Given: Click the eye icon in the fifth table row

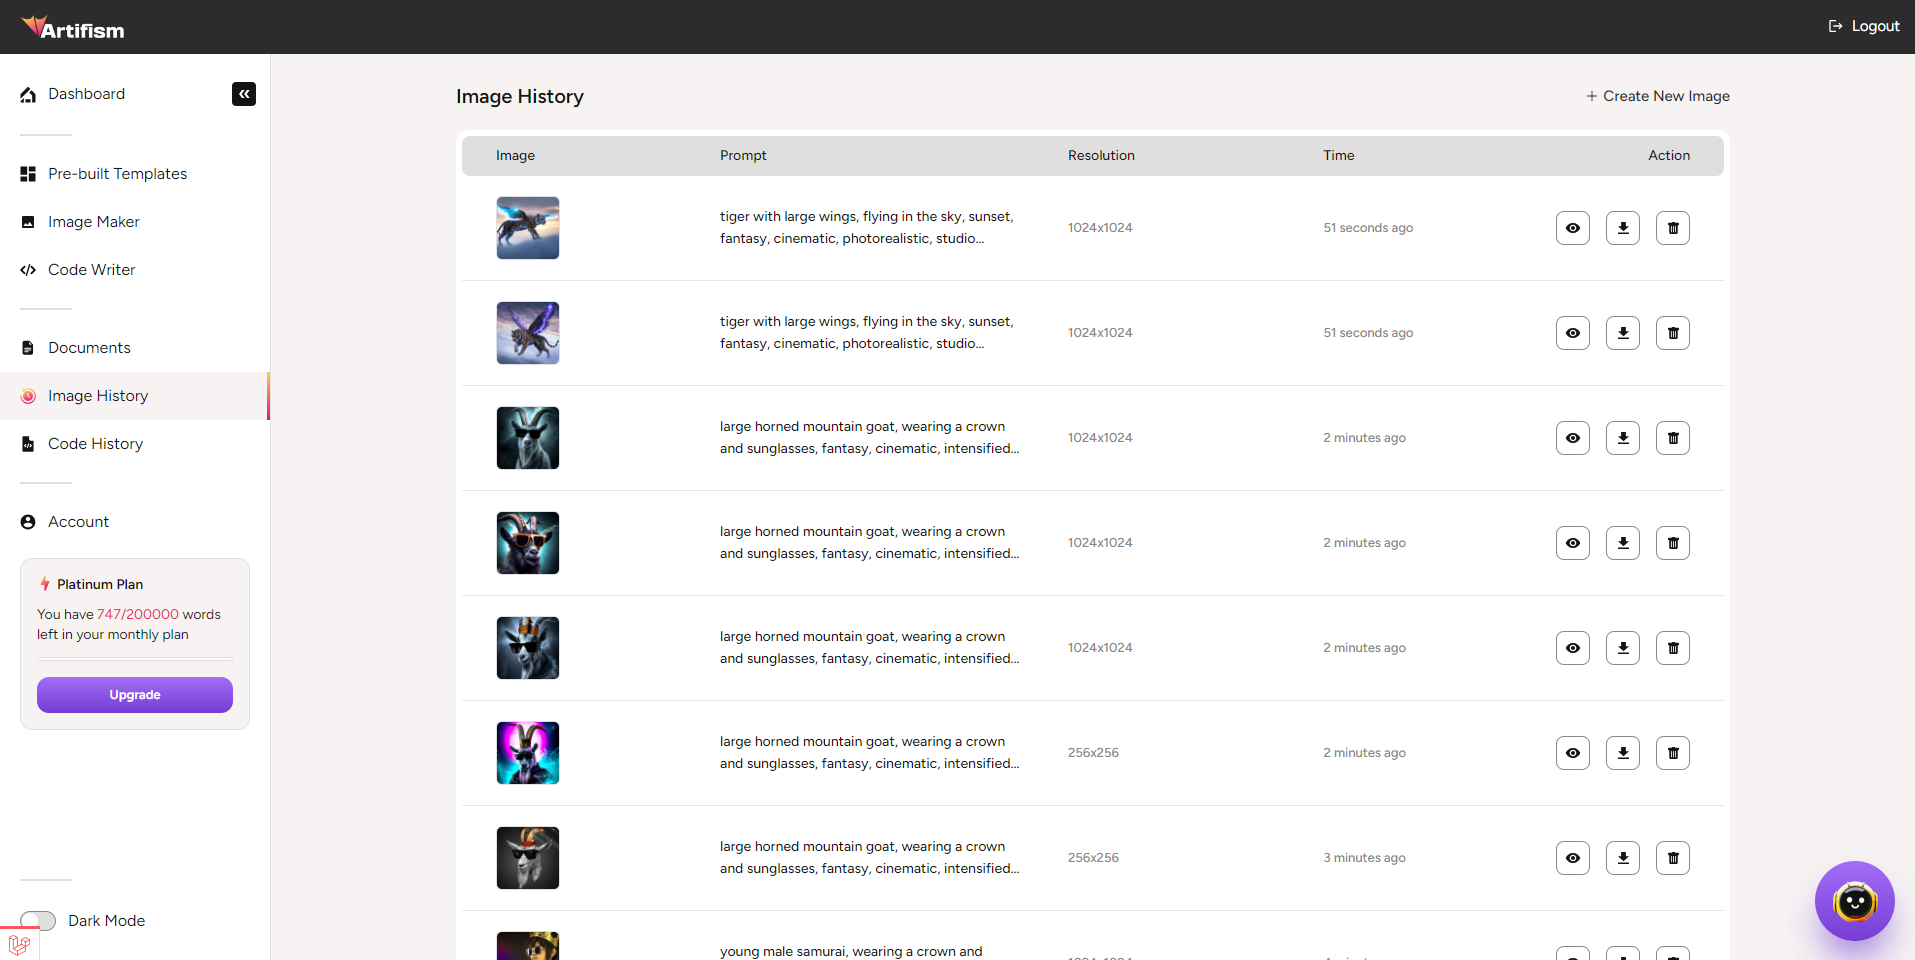Looking at the screenshot, I should pyautogui.click(x=1573, y=648).
